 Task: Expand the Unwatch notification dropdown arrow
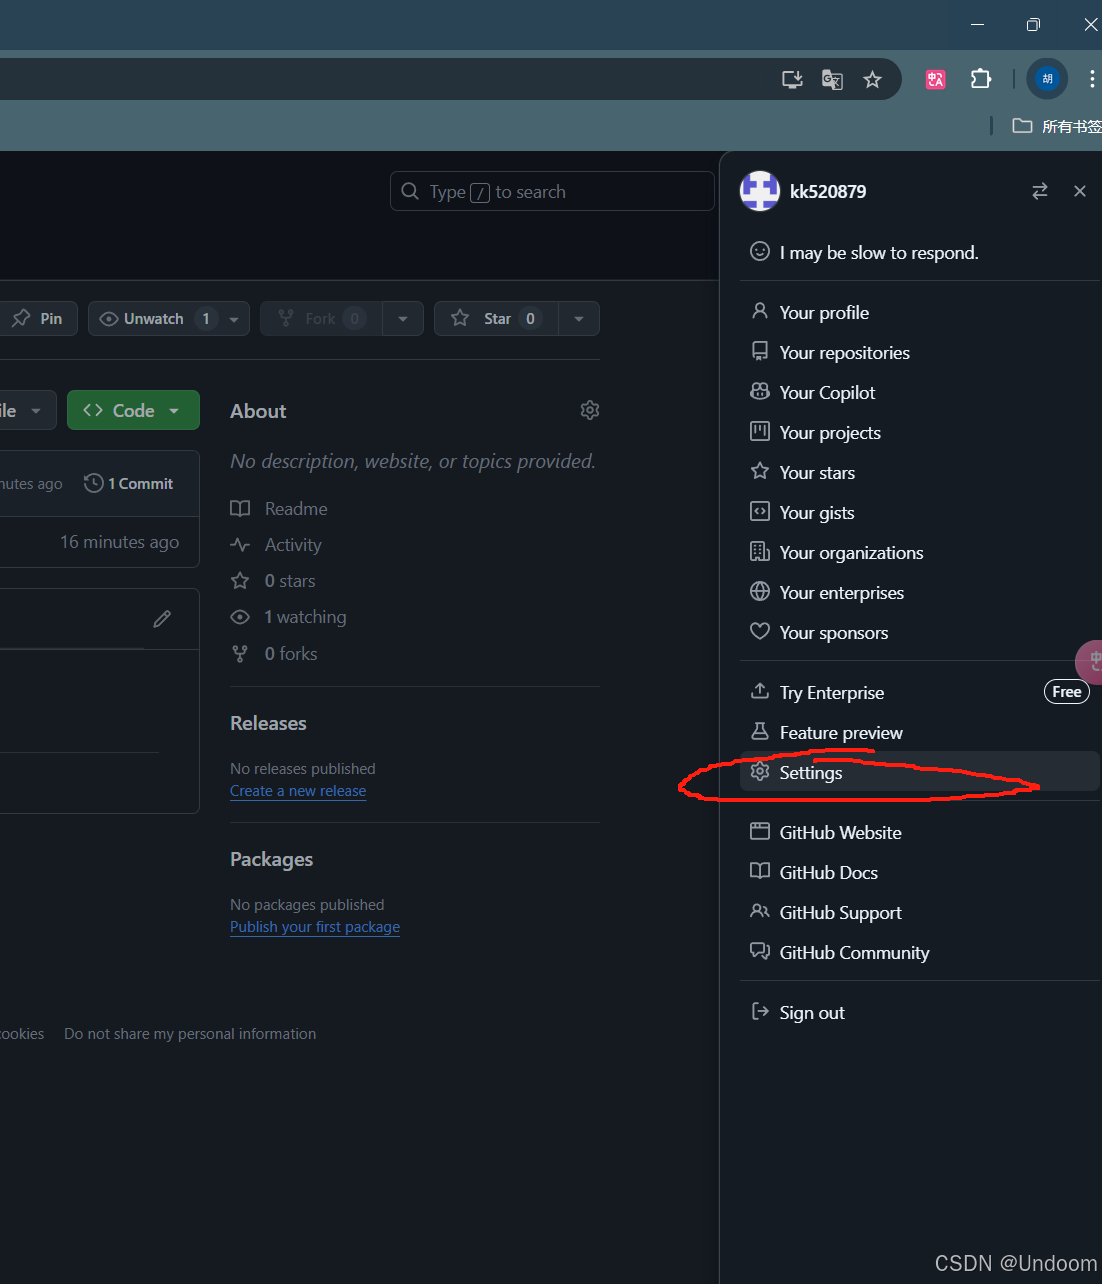point(234,319)
